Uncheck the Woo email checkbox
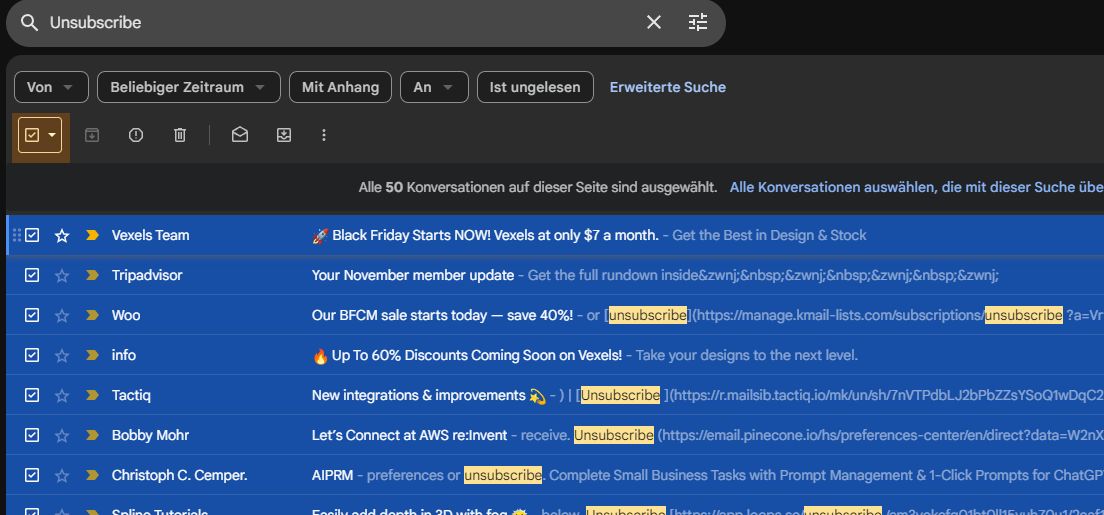Screen dimensions: 1104x515 click(32, 316)
